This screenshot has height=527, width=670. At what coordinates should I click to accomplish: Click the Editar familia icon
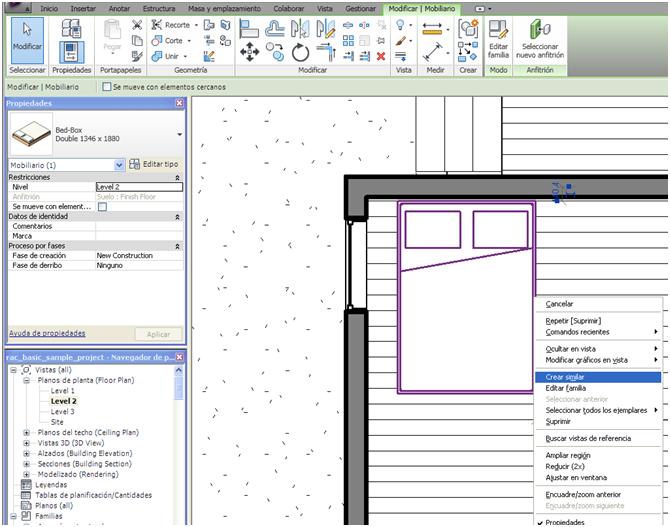tap(497, 39)
